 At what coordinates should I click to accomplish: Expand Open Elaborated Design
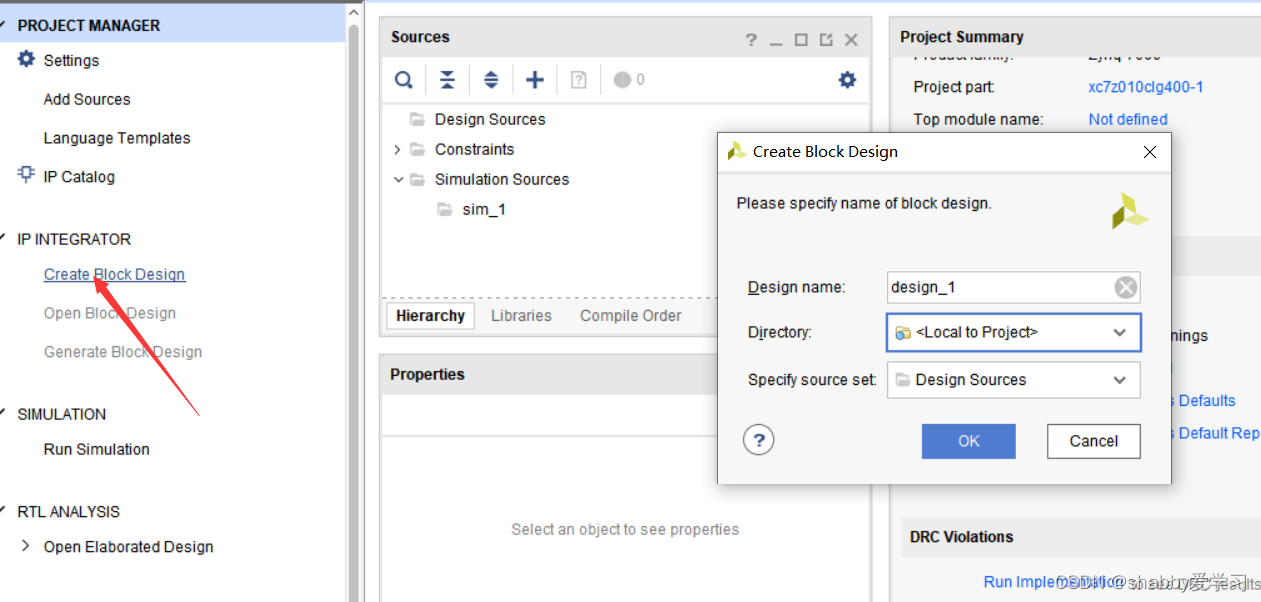(x=25, y=546)
